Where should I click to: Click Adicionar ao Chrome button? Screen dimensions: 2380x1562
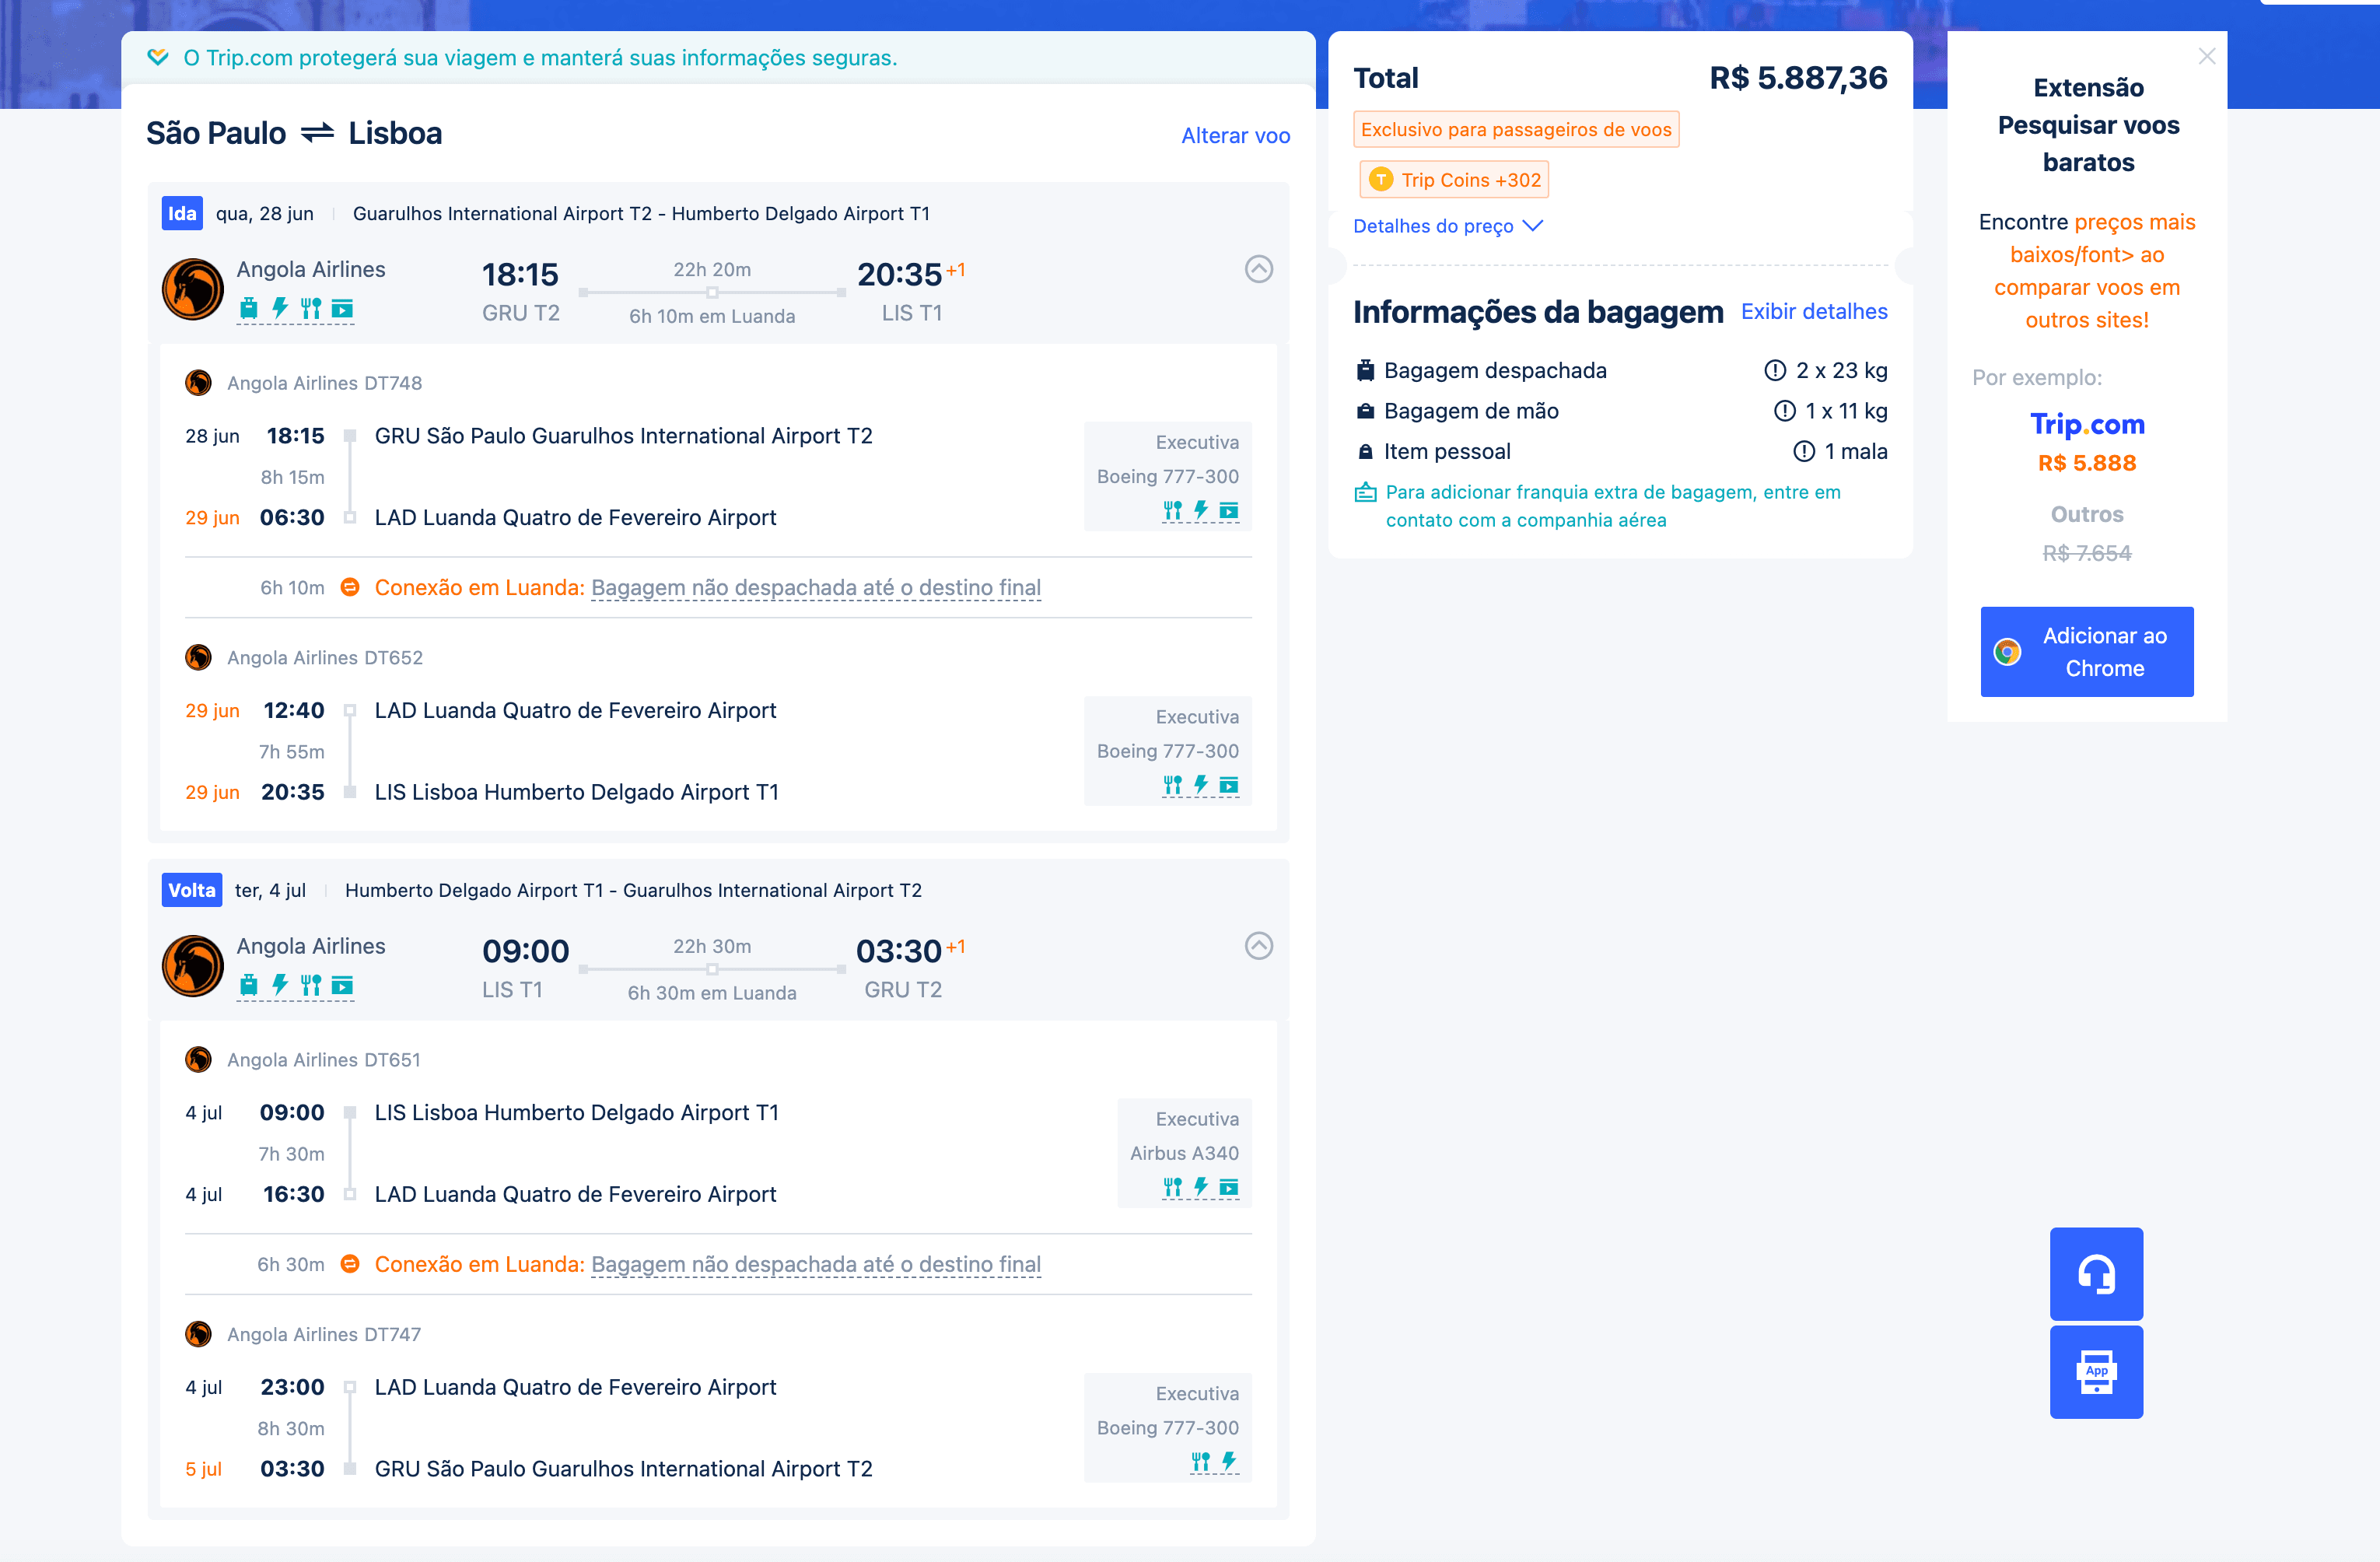(x=2086, y=652)
